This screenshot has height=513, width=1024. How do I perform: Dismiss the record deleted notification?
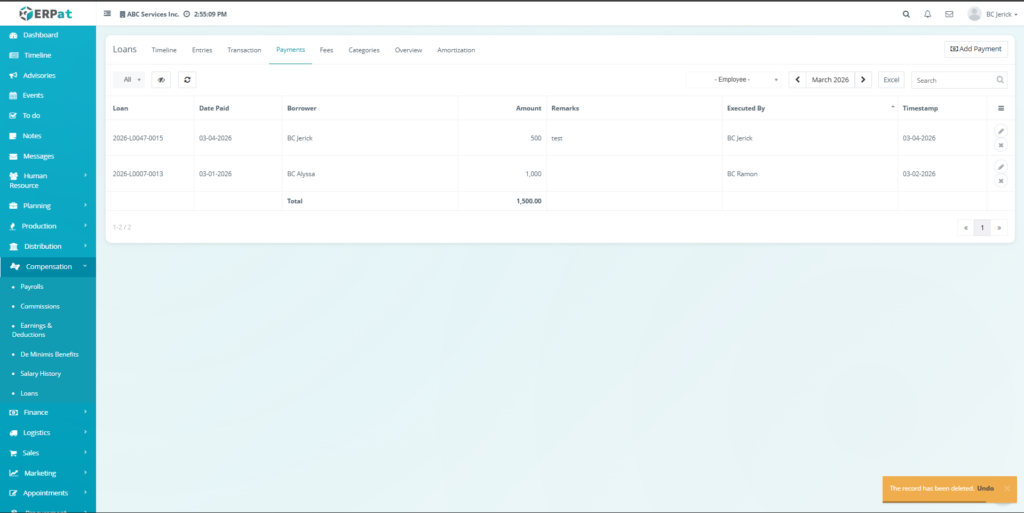click(x=1007, y=488)
